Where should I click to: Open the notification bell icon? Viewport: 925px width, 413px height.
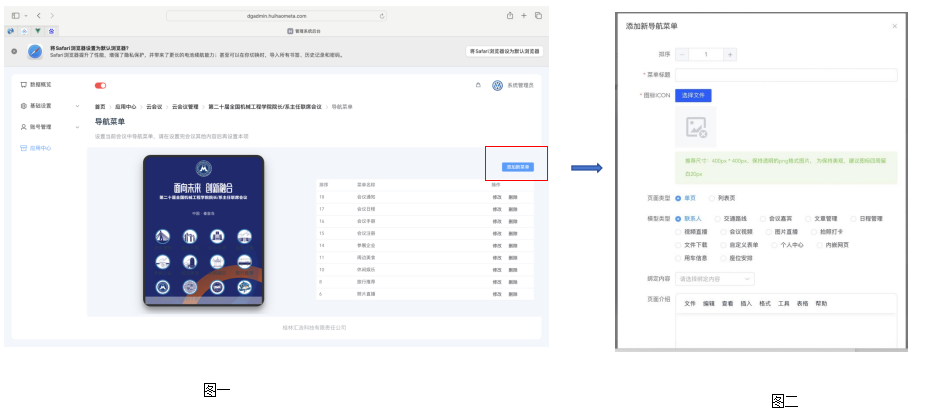point(478,86)
